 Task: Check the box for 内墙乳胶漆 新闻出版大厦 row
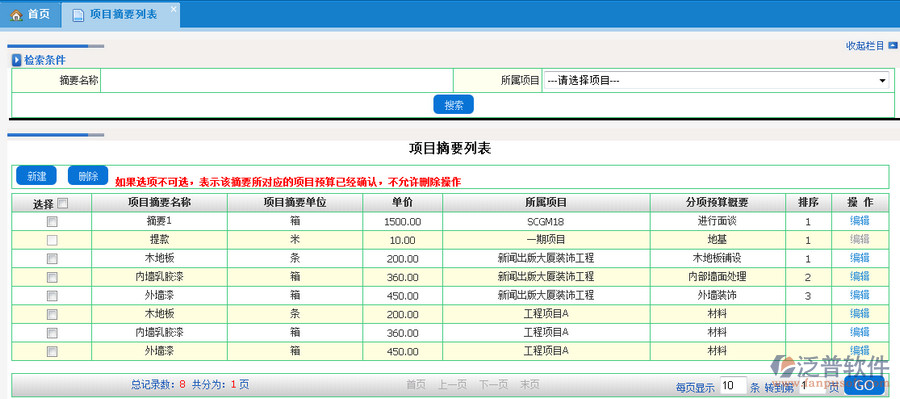pyautogui.click(x=52, y=277)
